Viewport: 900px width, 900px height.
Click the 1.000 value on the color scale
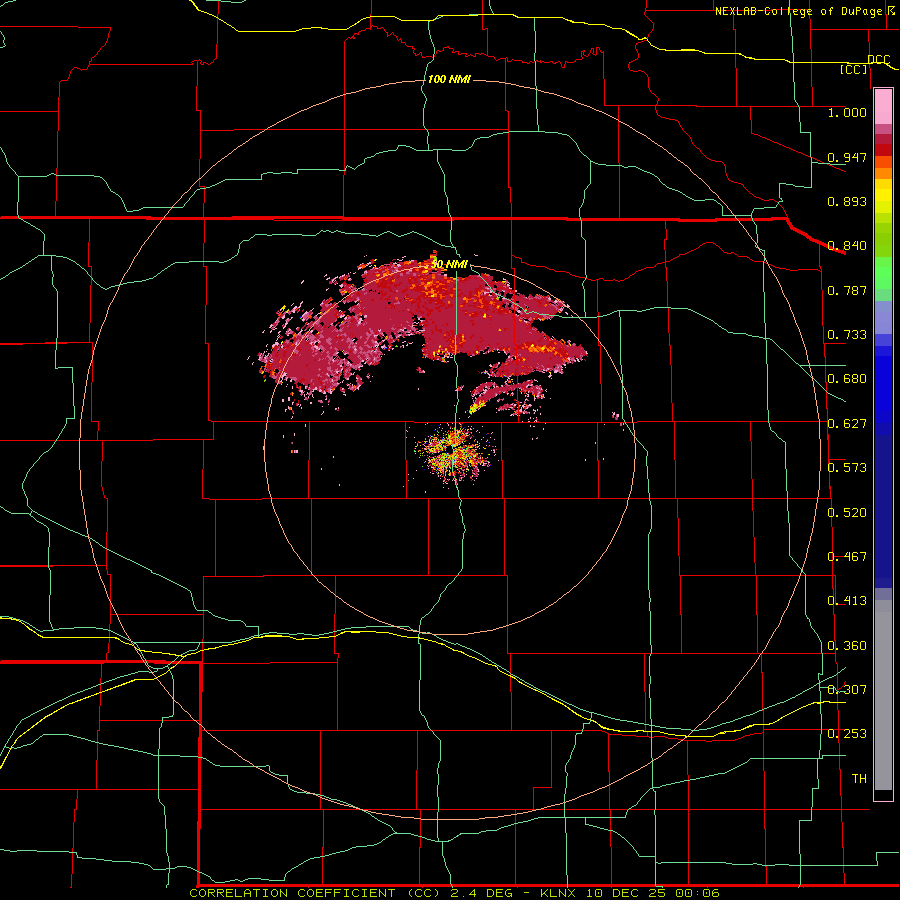(847, 112)
